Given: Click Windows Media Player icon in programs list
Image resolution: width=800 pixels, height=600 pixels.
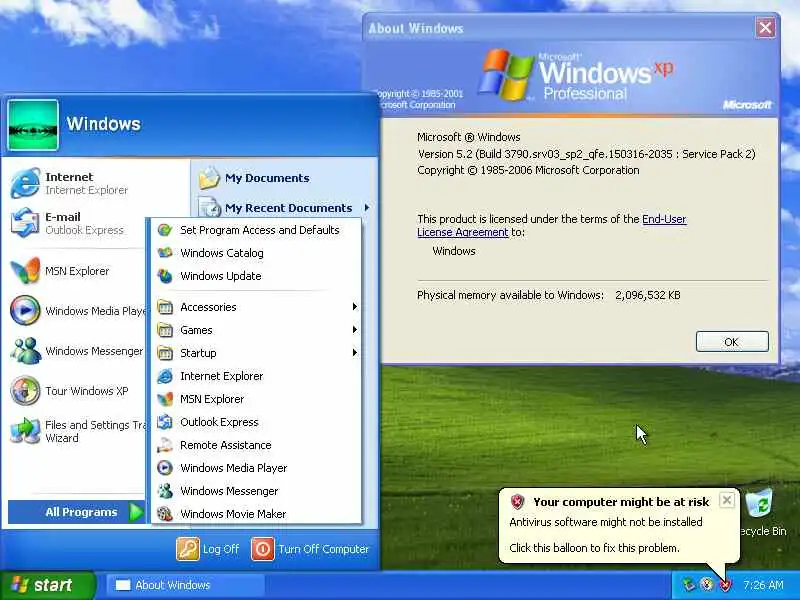Looking at the screenshot, I should tap(165, 468).
